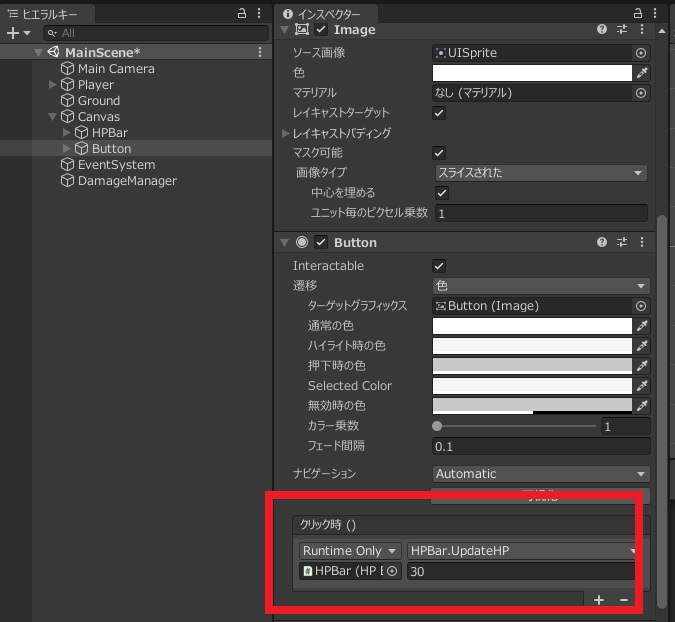
Task: Edit ユニット毎のピクセル乗数 field
Action: [541, 213]
